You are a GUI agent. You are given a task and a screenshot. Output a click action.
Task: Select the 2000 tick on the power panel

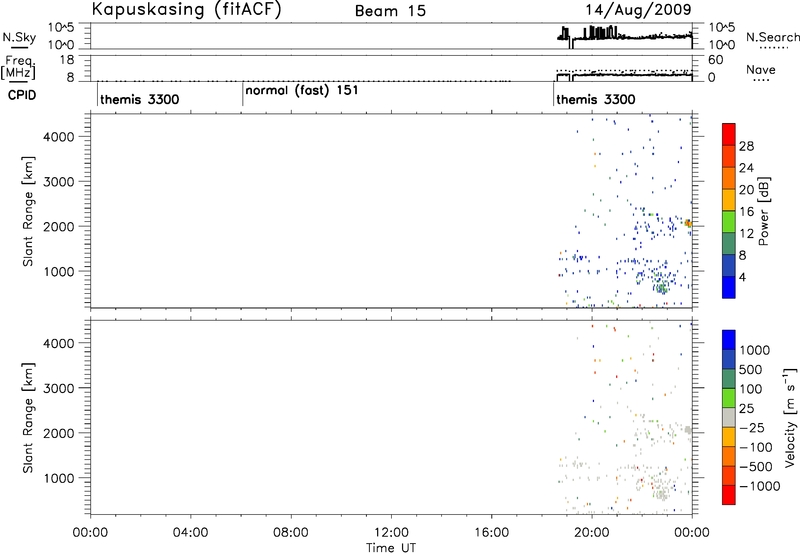(59, 226)
